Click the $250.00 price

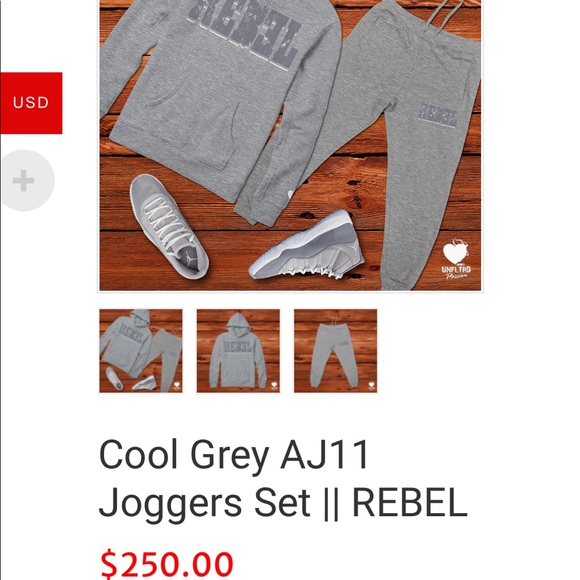click(167, 564)
